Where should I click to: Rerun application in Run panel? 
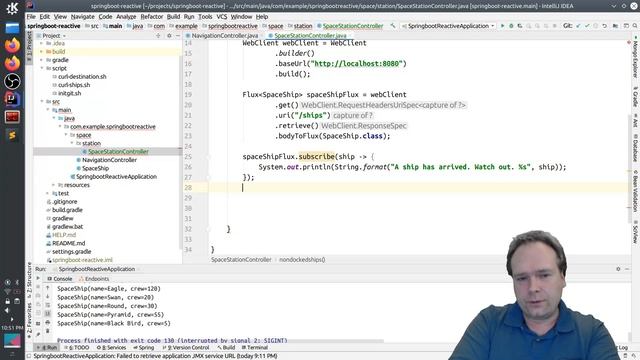38,278
